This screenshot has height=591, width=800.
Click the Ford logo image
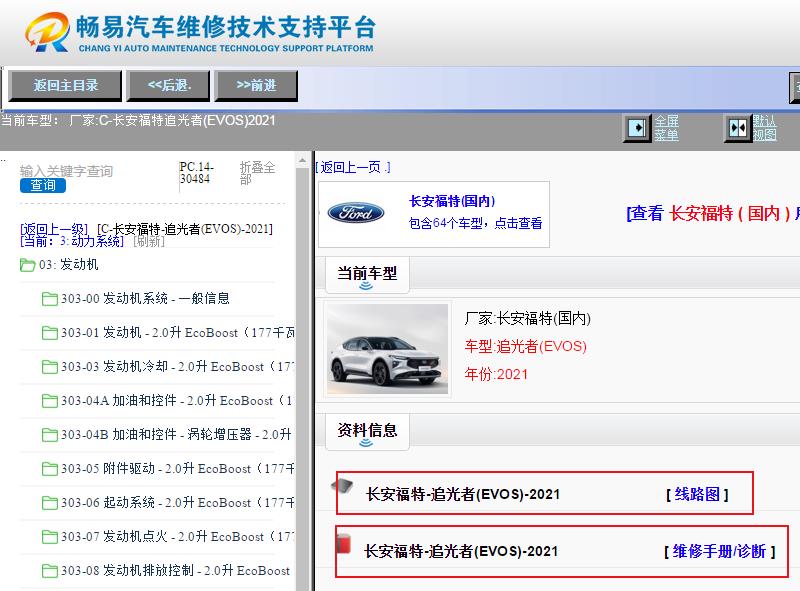356,213
